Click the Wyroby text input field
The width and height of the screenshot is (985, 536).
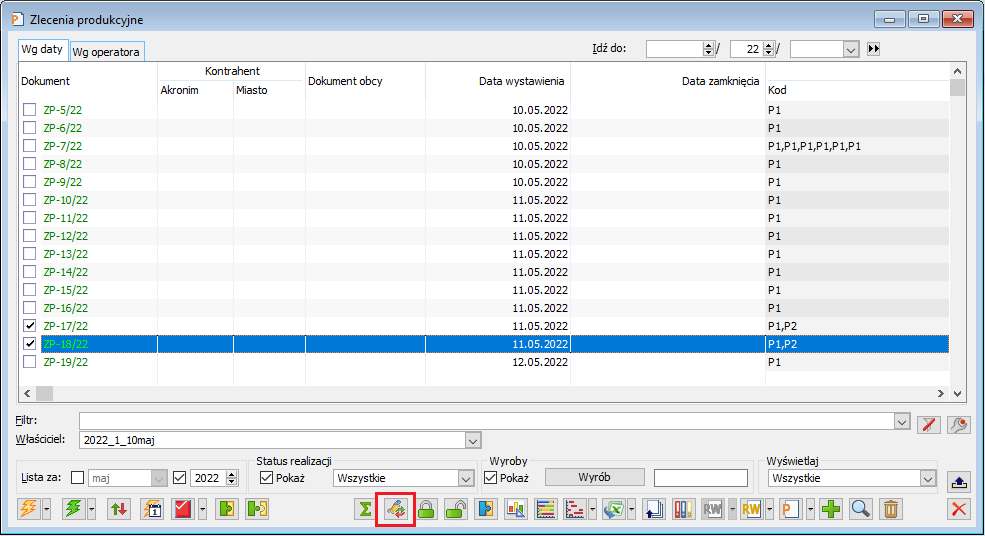tap(700, 478)
